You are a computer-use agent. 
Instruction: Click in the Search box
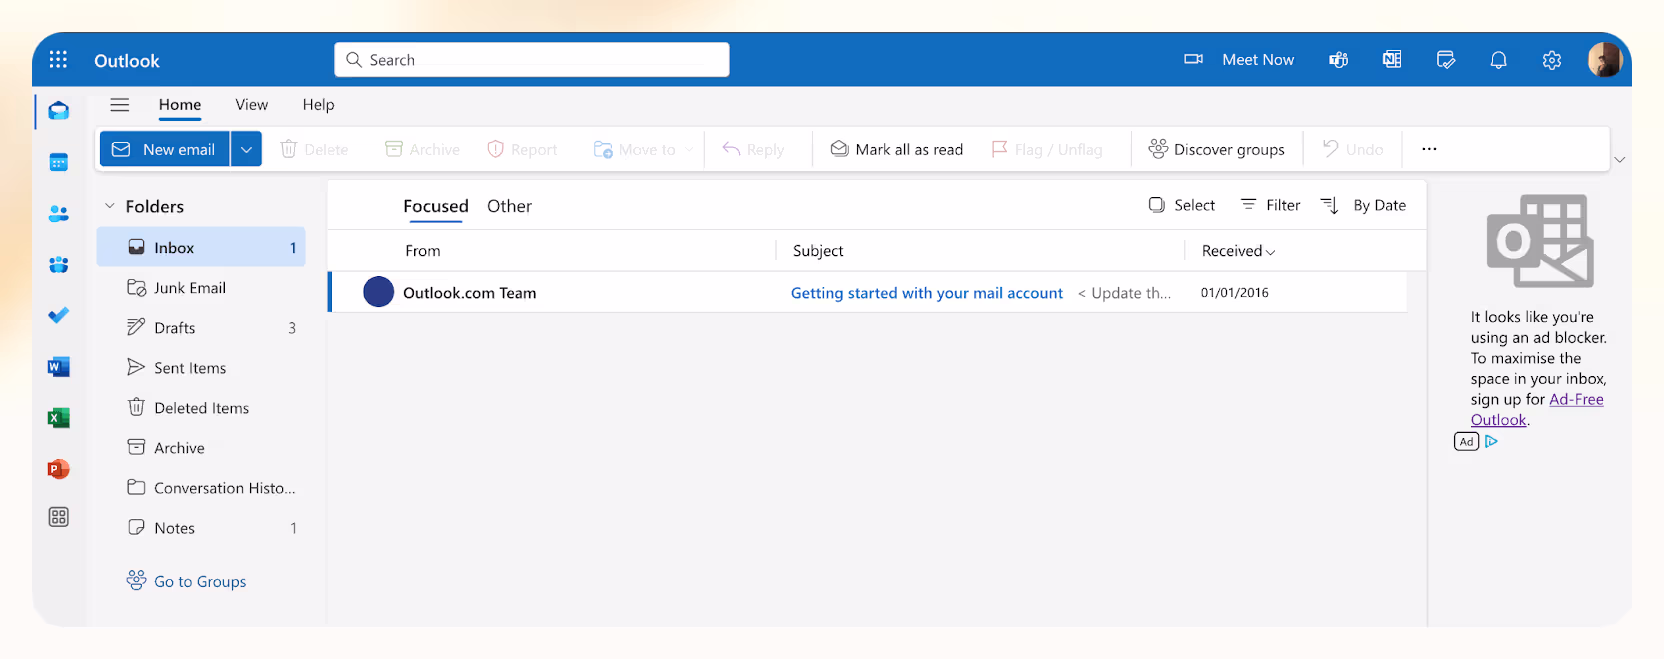[x=532, y=60]
